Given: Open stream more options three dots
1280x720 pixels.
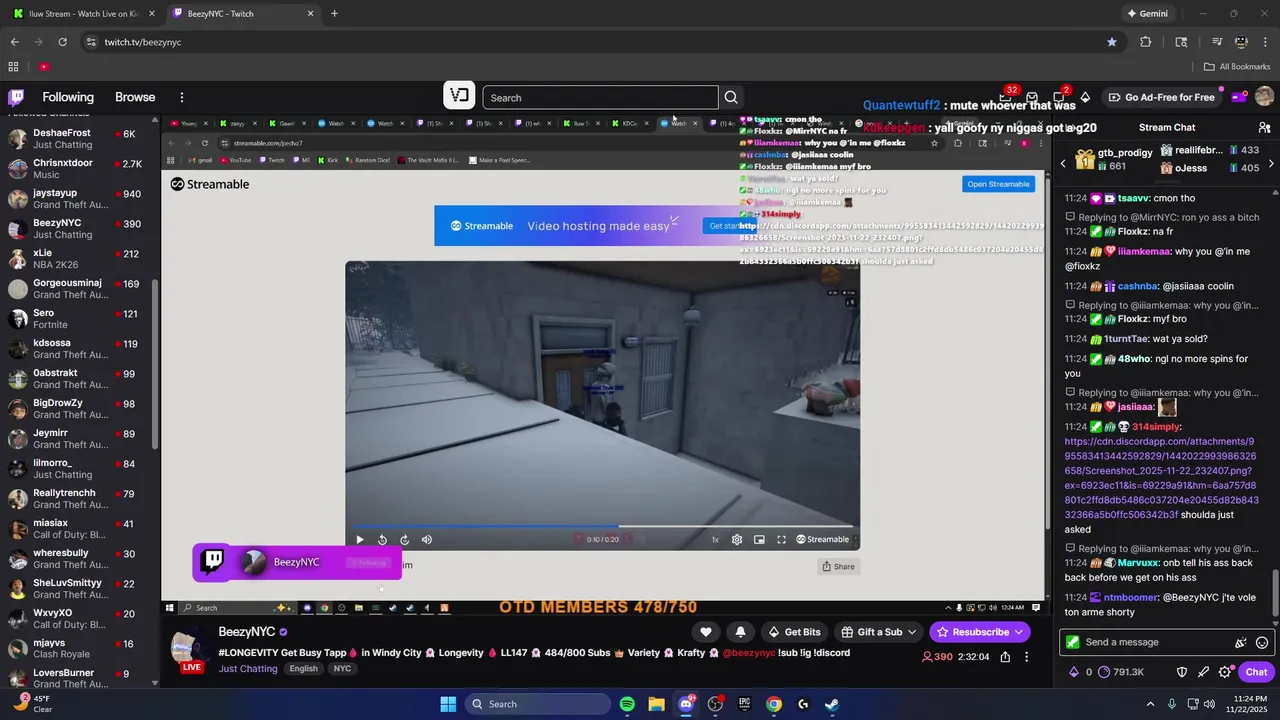Looking at the screenshot, I should click(x=1026, y=657).
